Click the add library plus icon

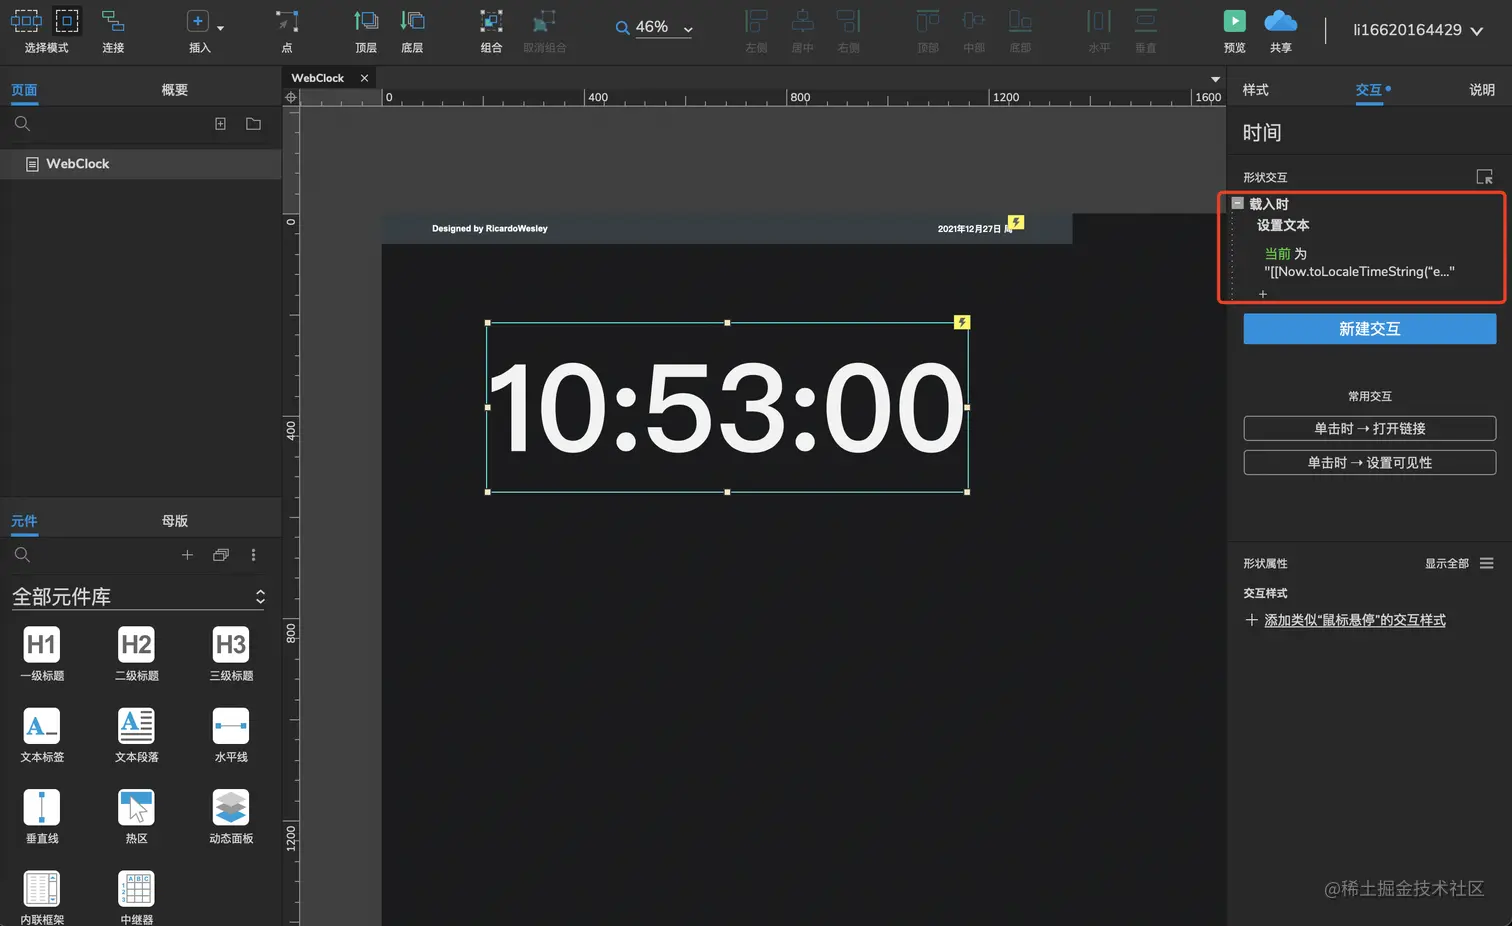pos(187,555)
